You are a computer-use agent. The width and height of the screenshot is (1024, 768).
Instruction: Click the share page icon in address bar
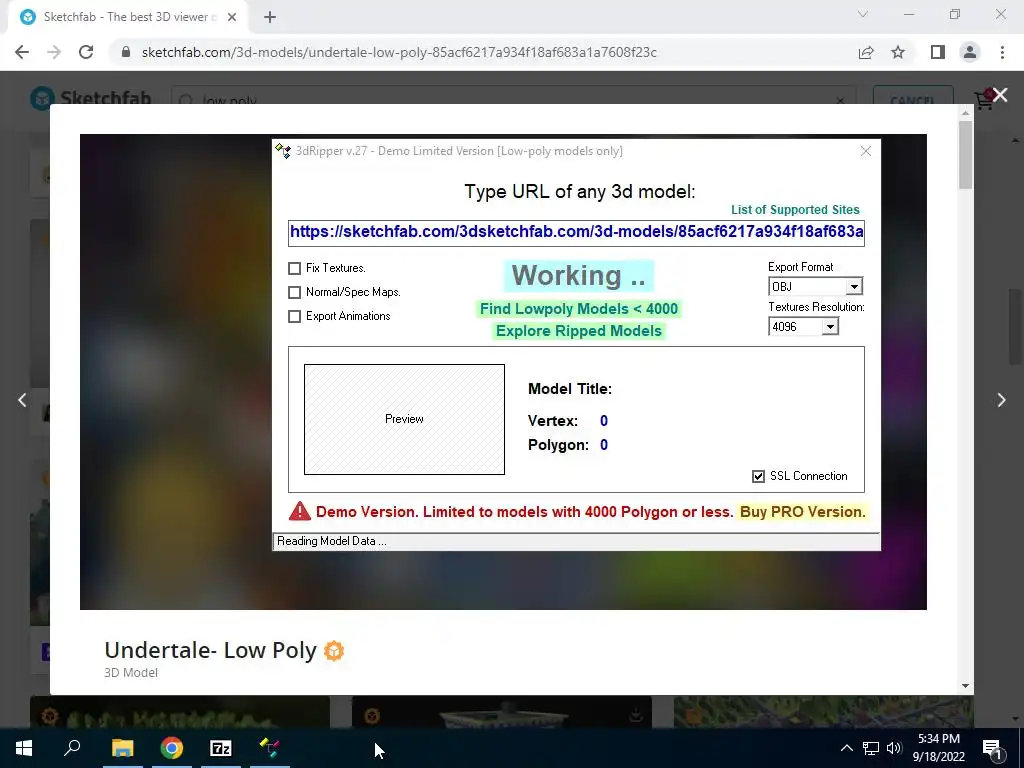click(866, 52)
